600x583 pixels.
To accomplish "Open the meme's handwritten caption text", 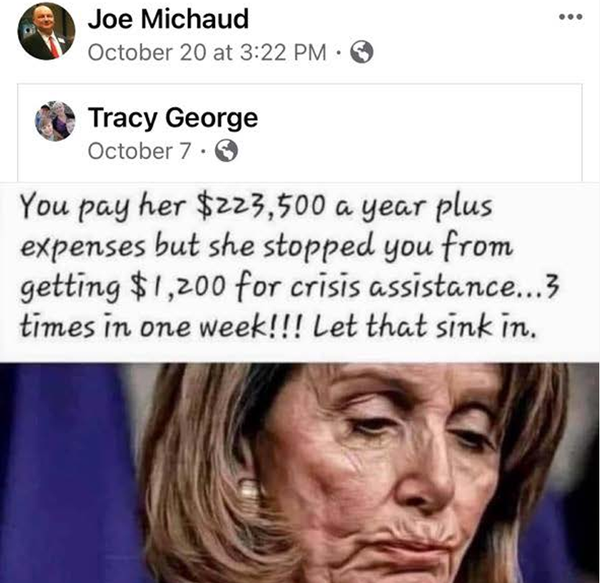I will [289, 265].
